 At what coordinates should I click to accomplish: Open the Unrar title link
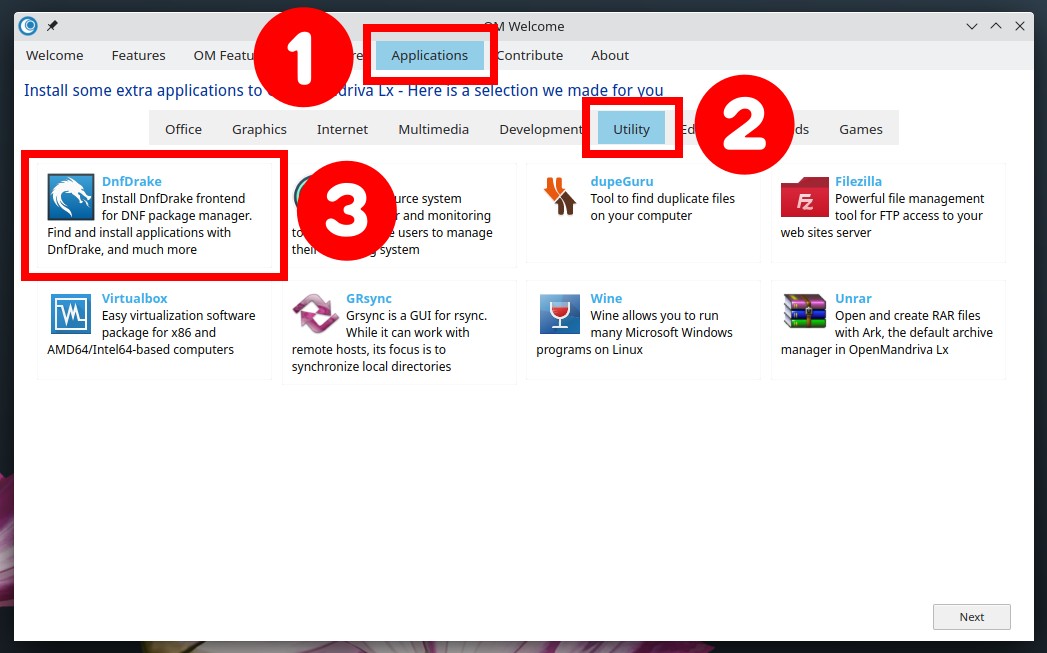pyautogui.click(x=853, y=298)
